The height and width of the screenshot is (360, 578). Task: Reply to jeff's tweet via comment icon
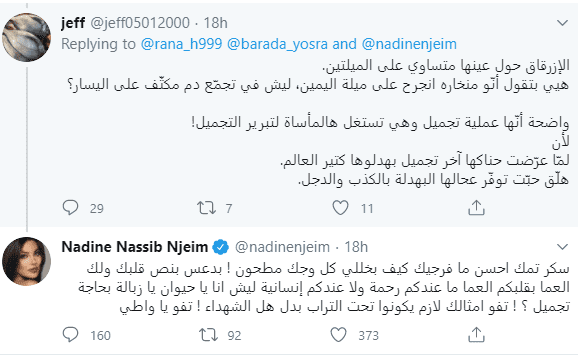[70, 207]
